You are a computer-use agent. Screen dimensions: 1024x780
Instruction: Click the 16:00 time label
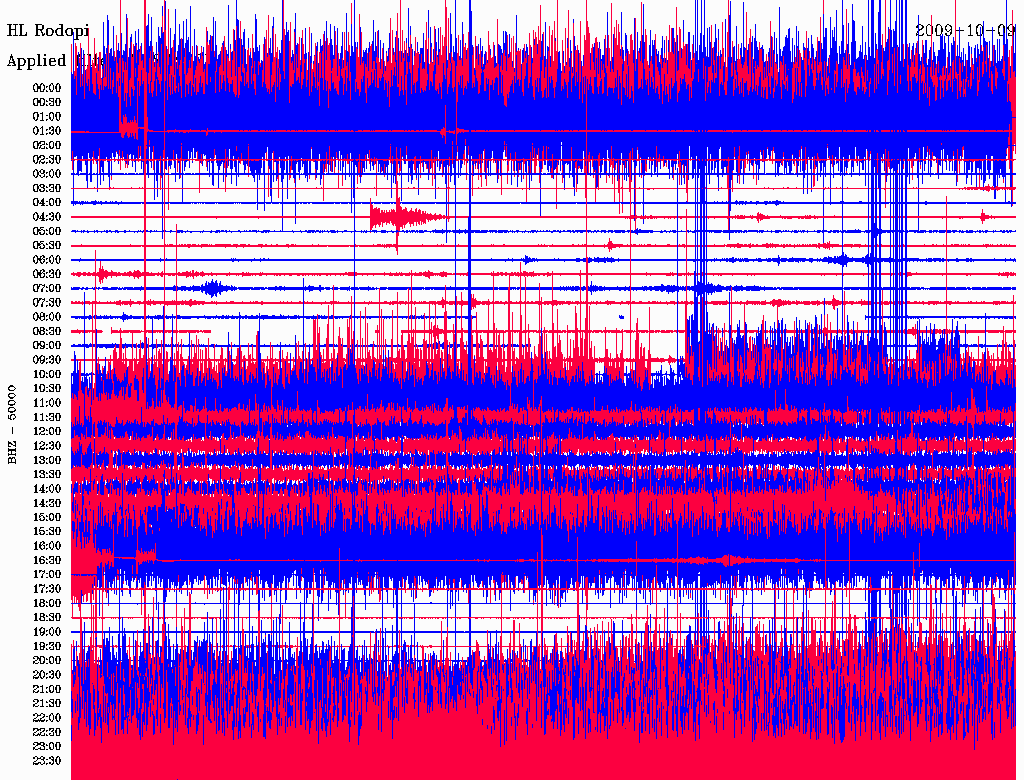(47, 546)
